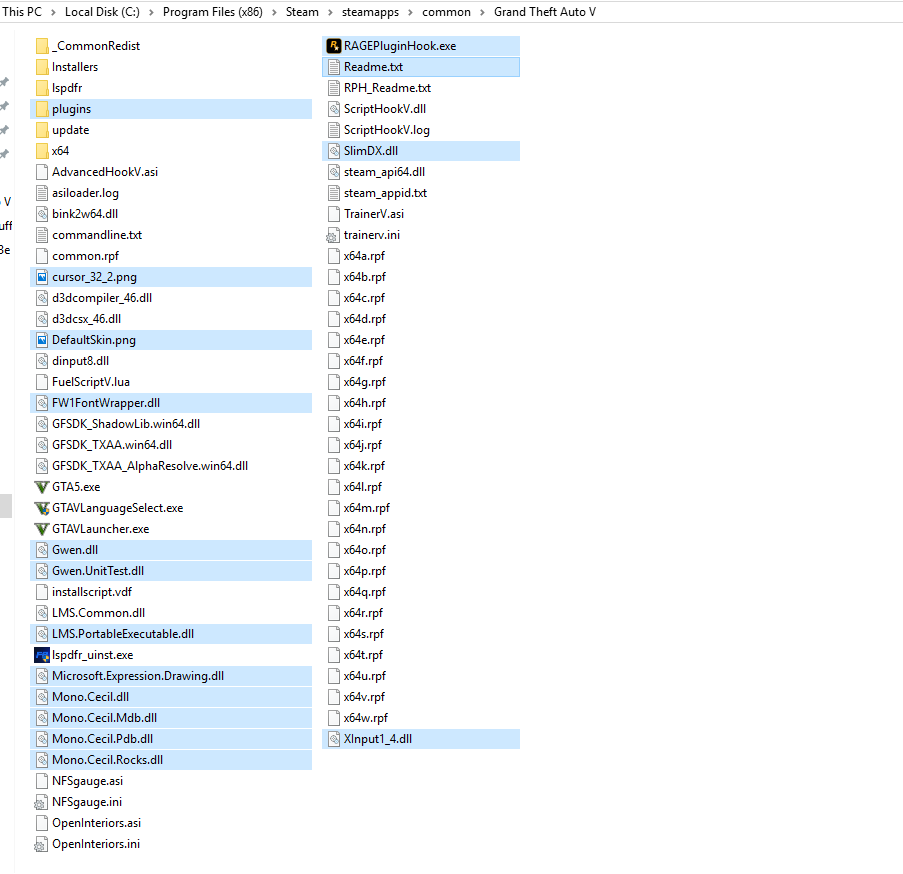
Task: Navigate to steamapps breadcrumb
Action: coord(370,12)
